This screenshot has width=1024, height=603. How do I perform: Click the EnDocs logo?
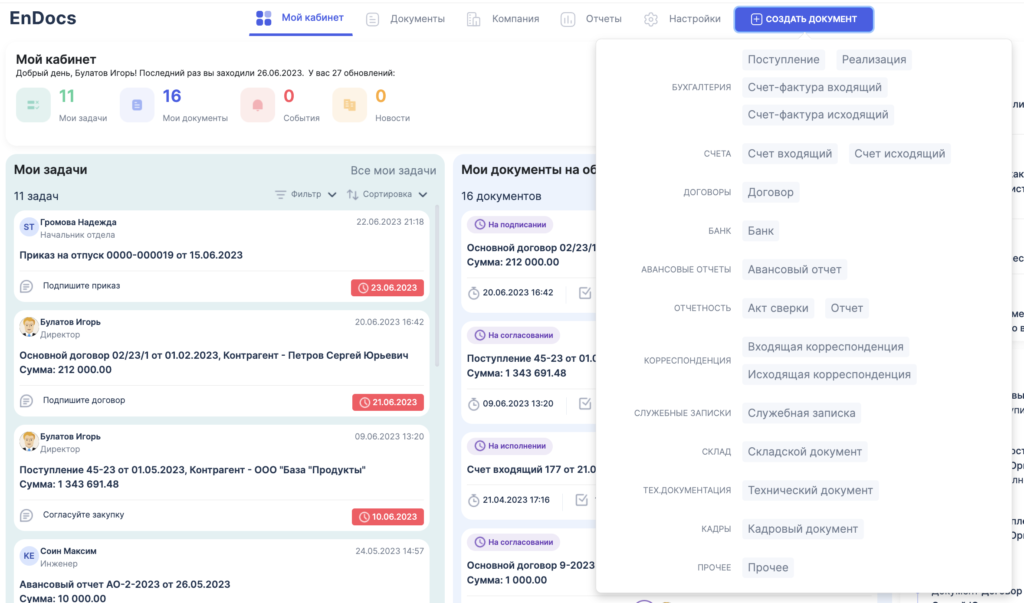pyautogui.click(x=43, y=18)
